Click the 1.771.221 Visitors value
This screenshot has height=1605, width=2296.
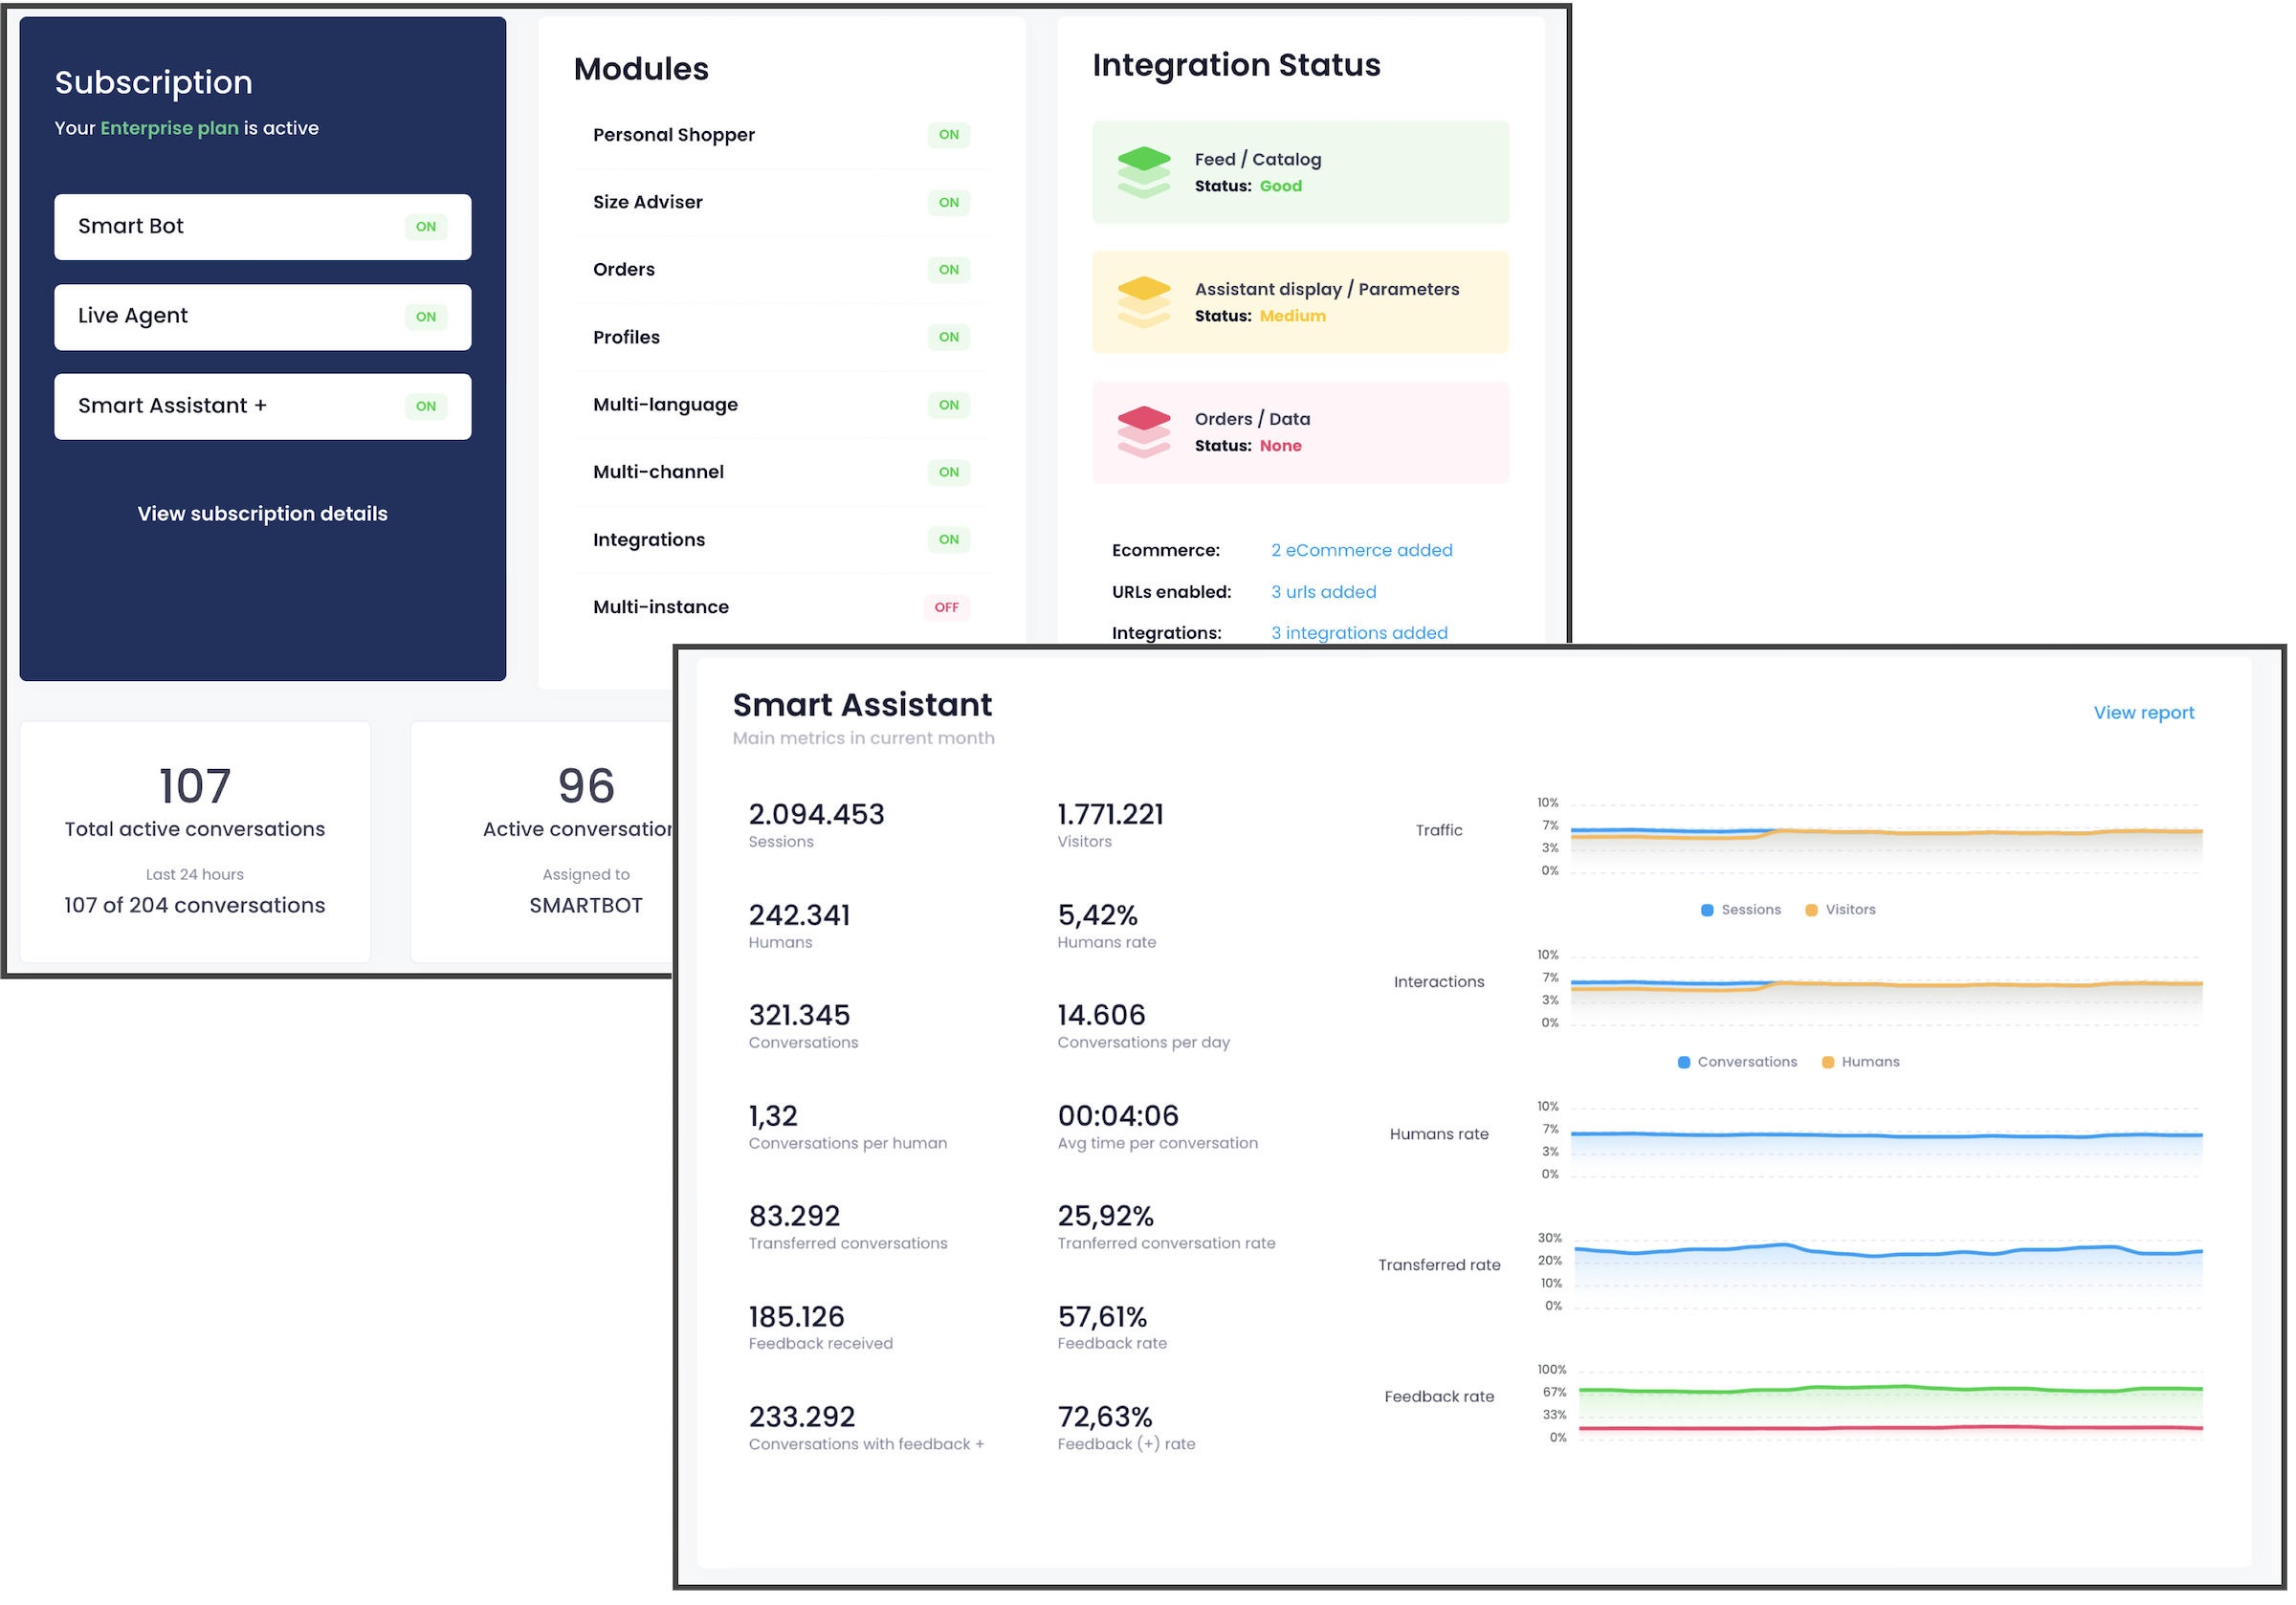point(1110,814)
